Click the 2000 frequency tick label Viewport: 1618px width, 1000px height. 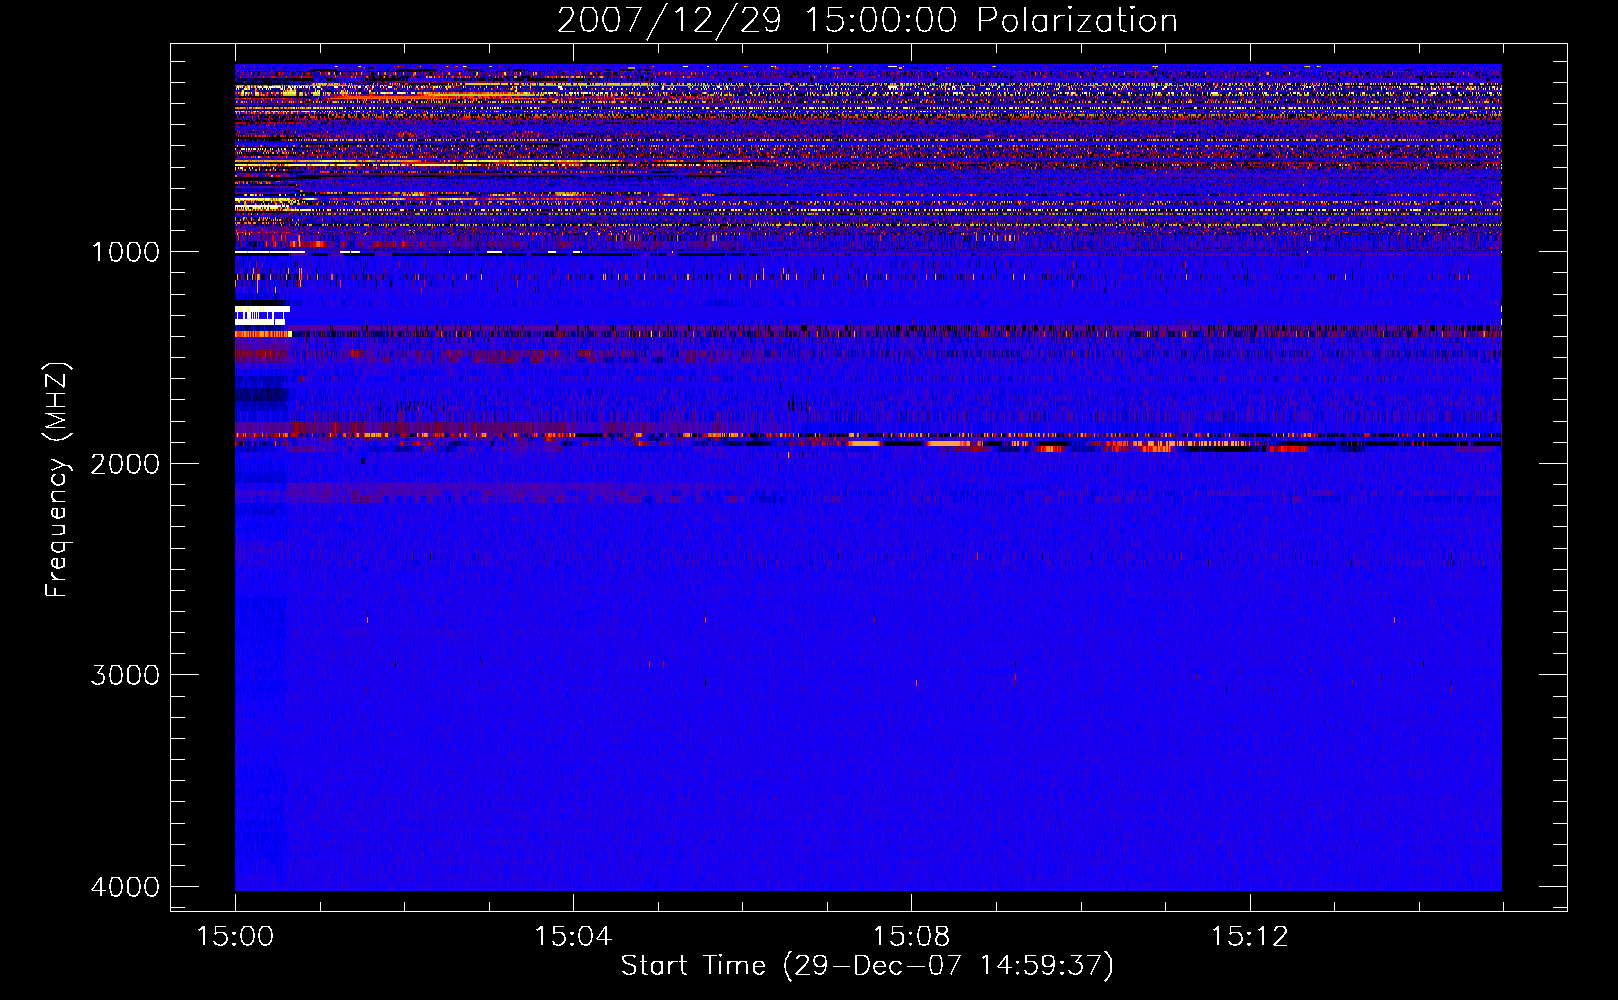click(126, 463)
